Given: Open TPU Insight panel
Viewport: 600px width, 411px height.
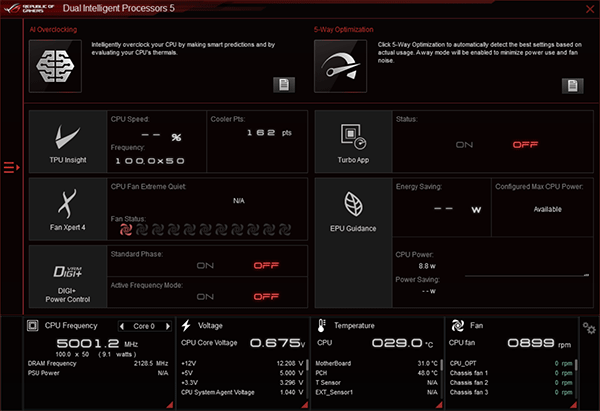Looking at the screenshot, I should point(68,142).
